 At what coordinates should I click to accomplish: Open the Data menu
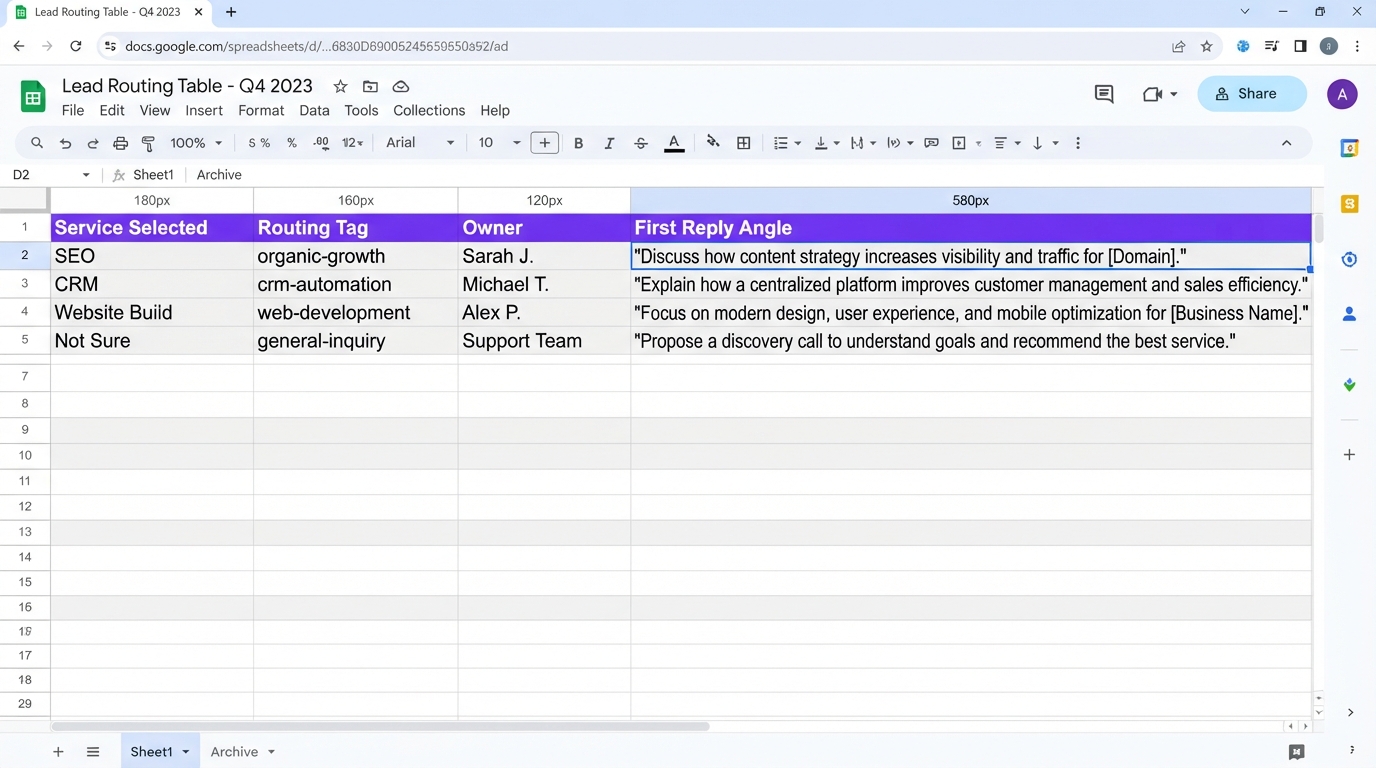(314, 110)
